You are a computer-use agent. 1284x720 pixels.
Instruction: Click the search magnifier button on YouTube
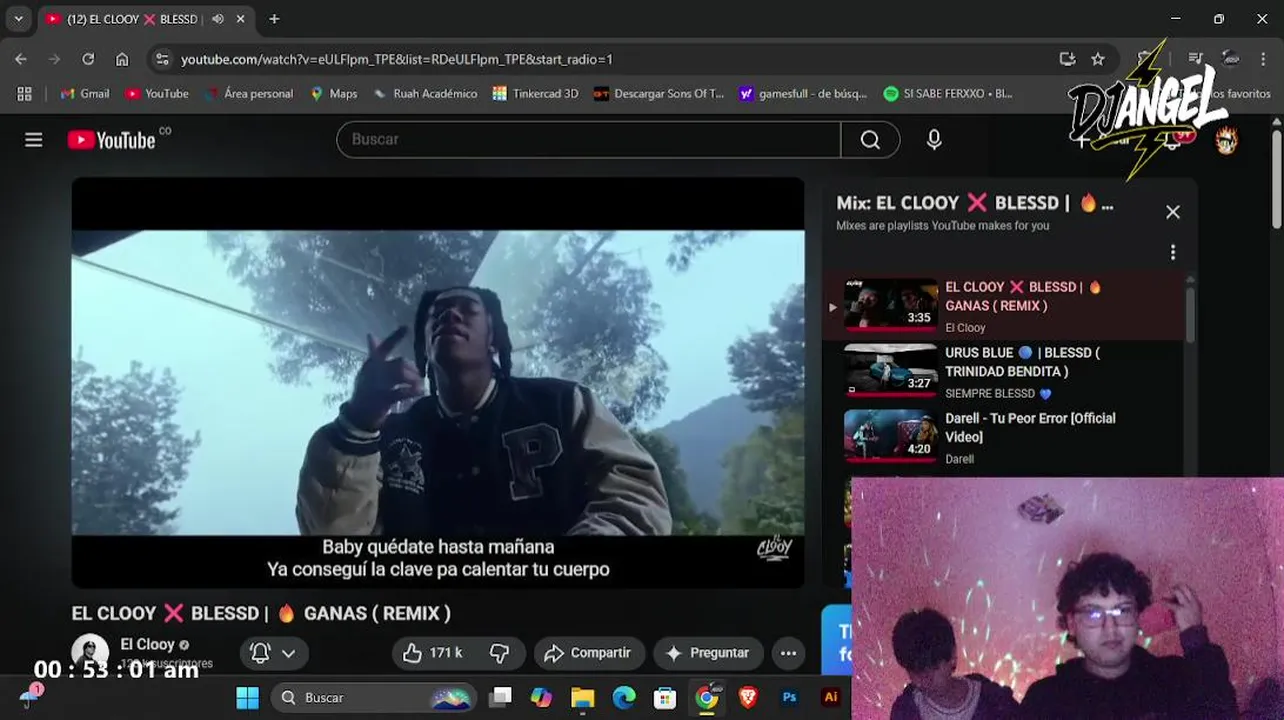(x=870, y=140)
